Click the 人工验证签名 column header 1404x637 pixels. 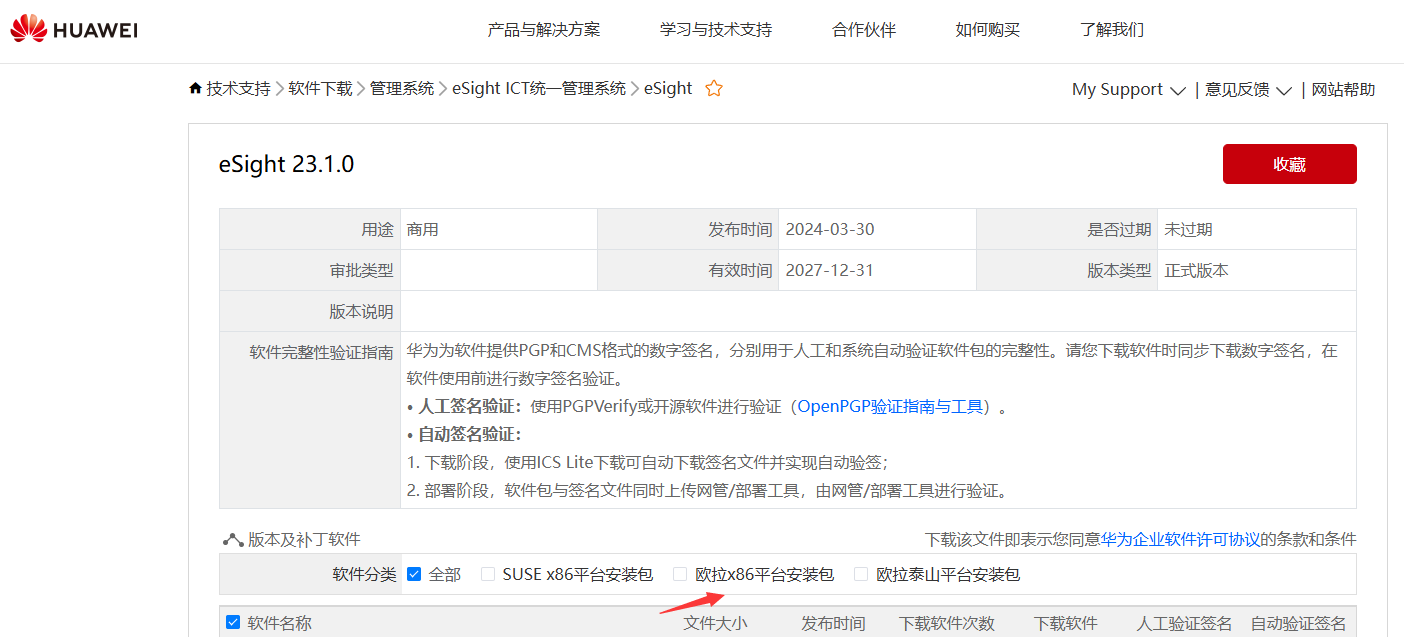coord(1184,623)
